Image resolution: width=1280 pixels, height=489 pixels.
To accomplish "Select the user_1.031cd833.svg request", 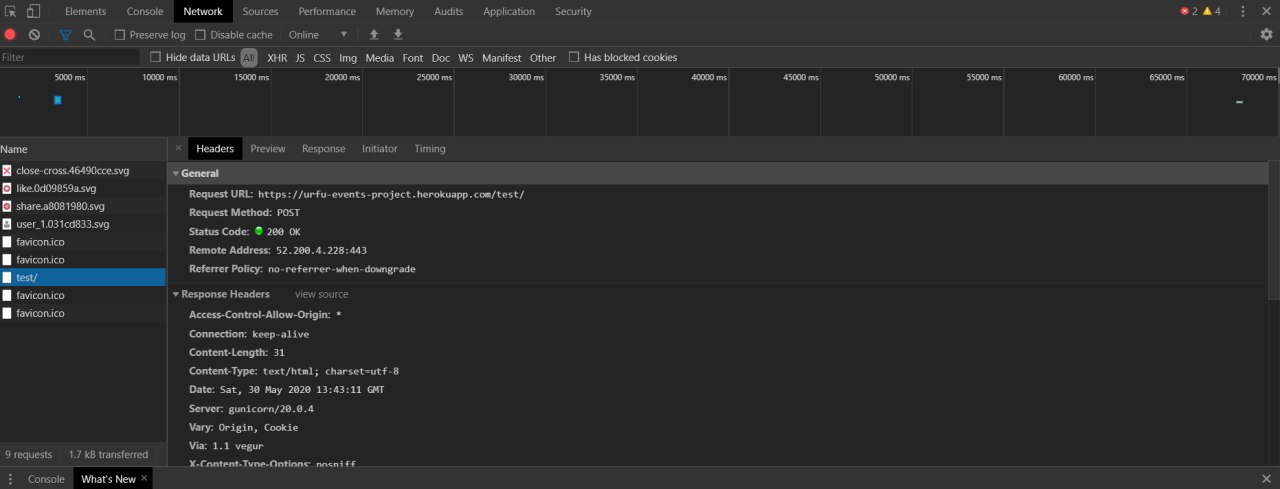I will tap(83, 224).
